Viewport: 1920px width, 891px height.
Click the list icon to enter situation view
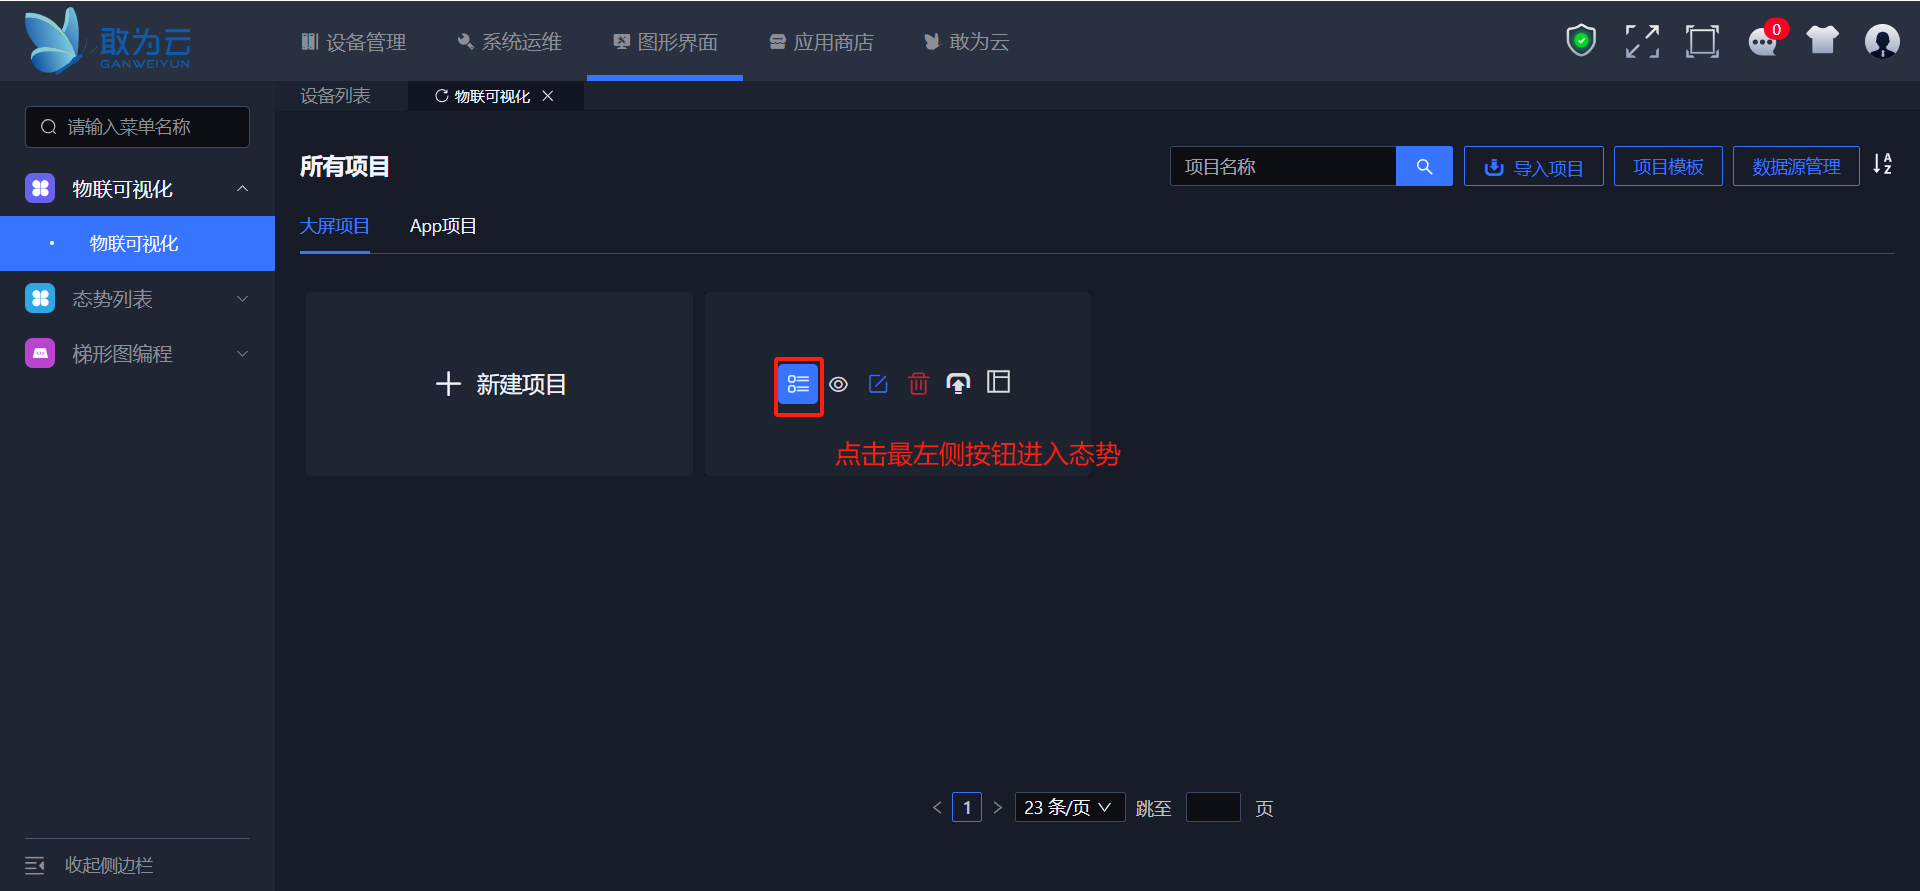[x=798, y=384]
